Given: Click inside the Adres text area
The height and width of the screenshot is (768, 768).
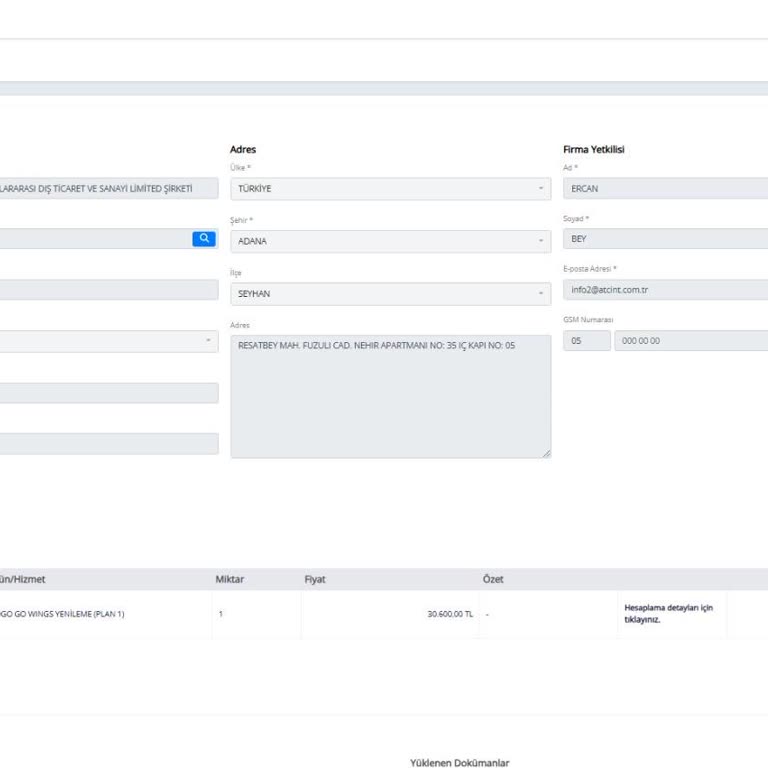Looking at the screenshot, I should [390, 400].
